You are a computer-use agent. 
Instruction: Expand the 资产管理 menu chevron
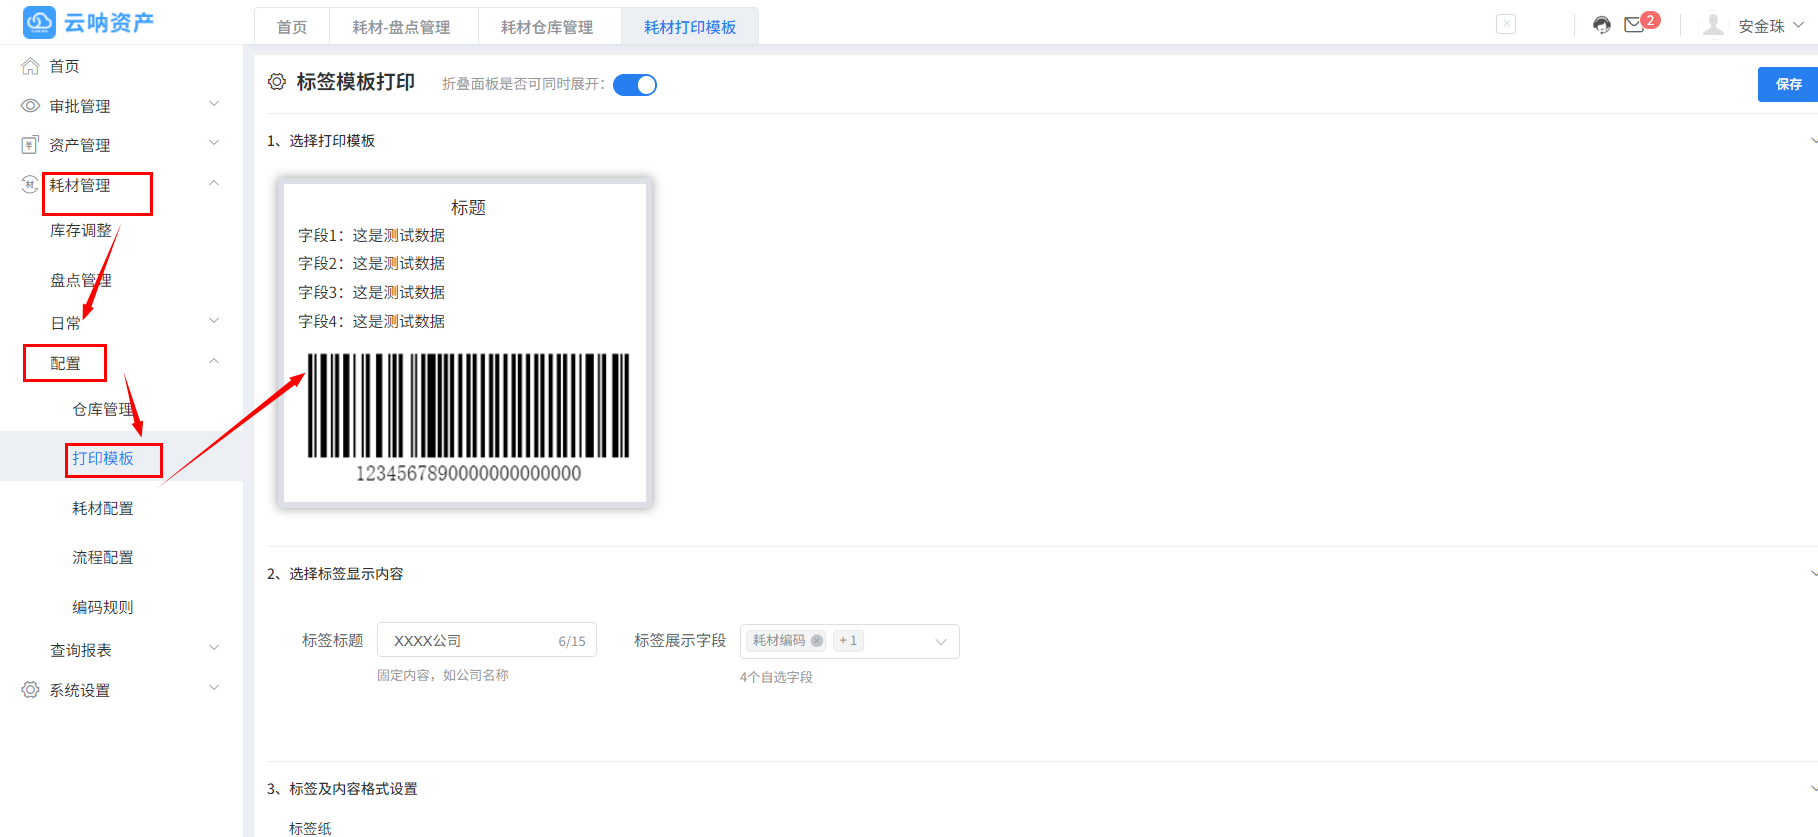click(214, 143)
